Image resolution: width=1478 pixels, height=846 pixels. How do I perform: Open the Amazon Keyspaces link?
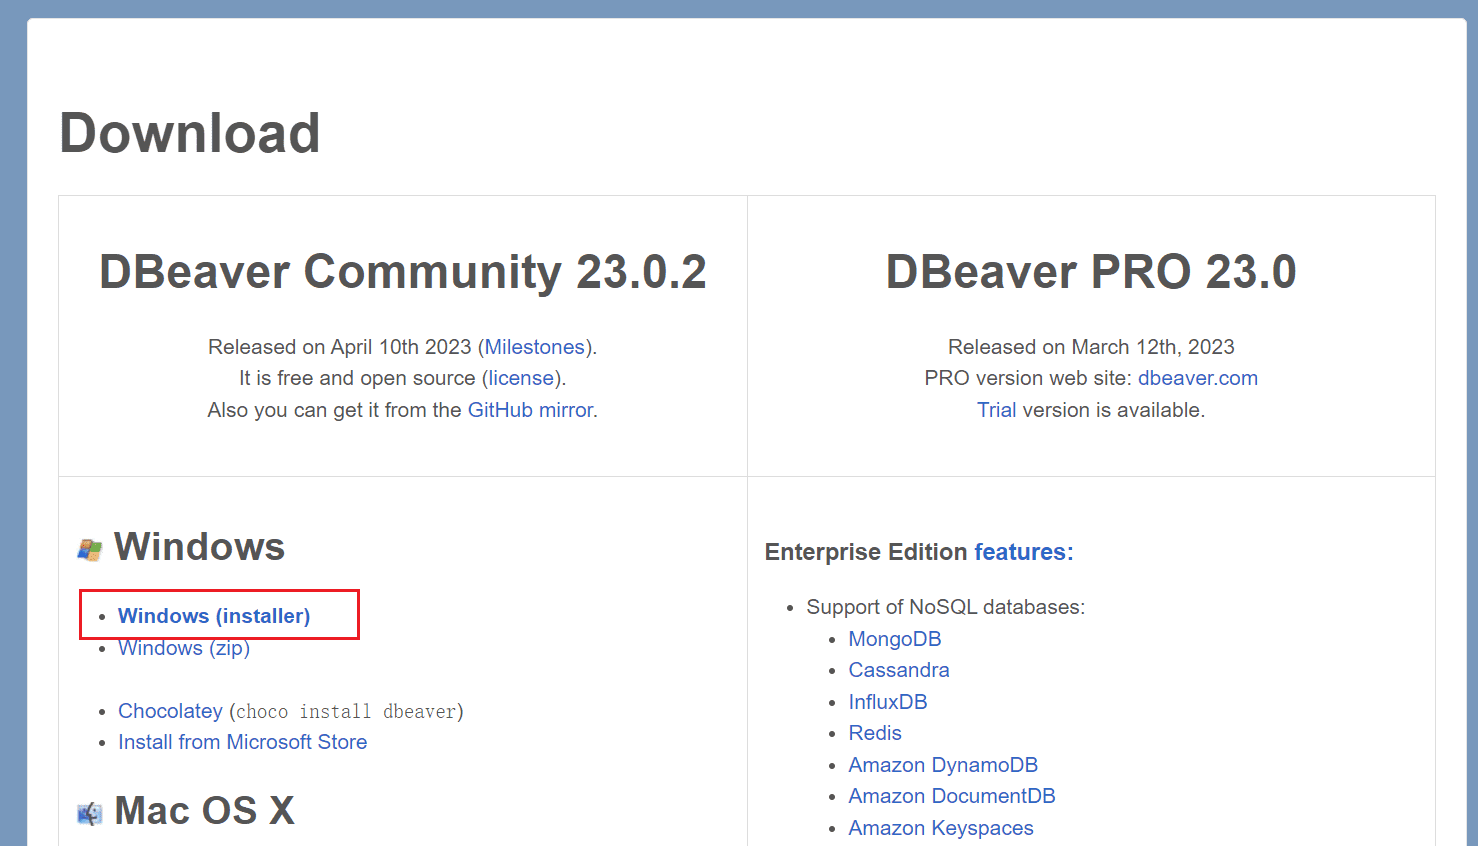[x=941, y=828]
